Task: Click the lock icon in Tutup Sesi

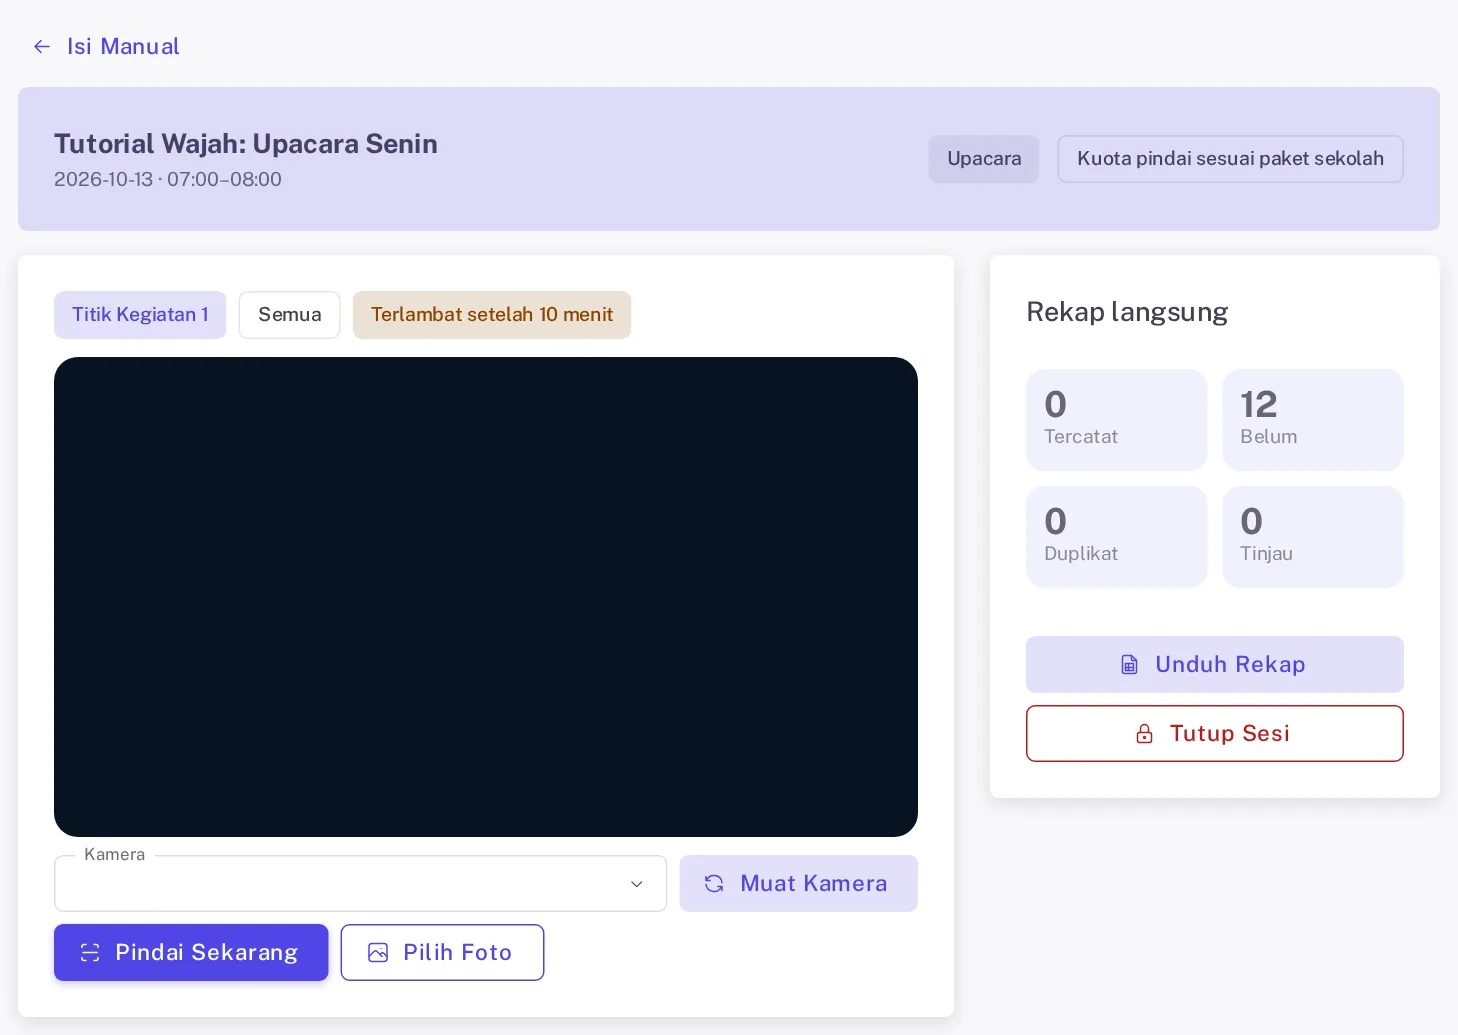Action: 1145,734
